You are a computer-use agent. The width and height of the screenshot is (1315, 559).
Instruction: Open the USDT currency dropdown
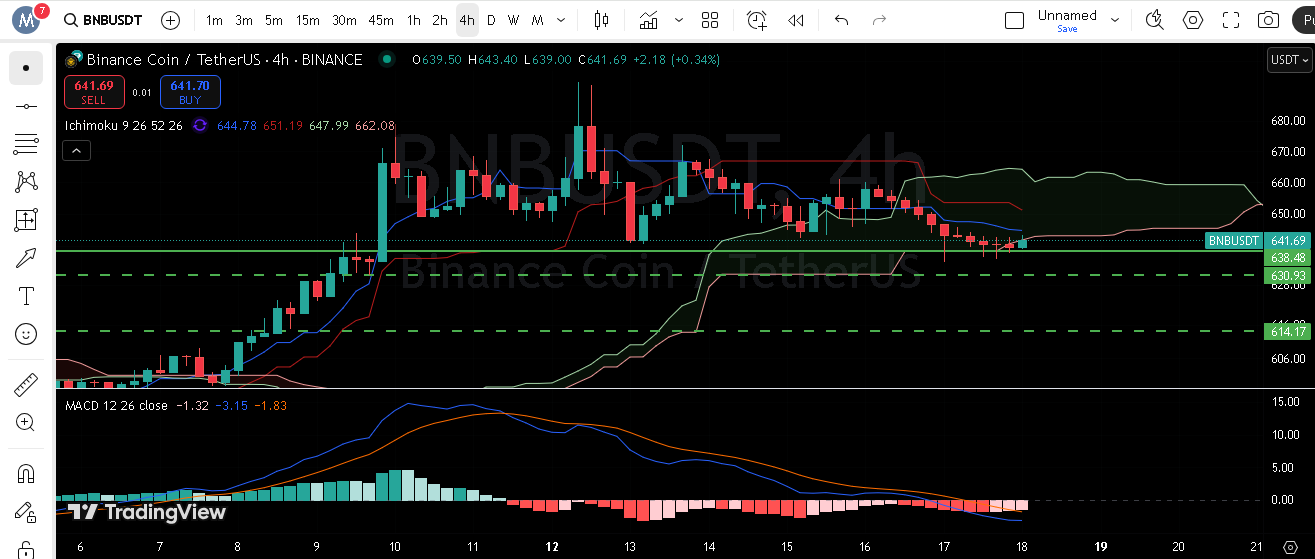click(x=1289, y=60)
